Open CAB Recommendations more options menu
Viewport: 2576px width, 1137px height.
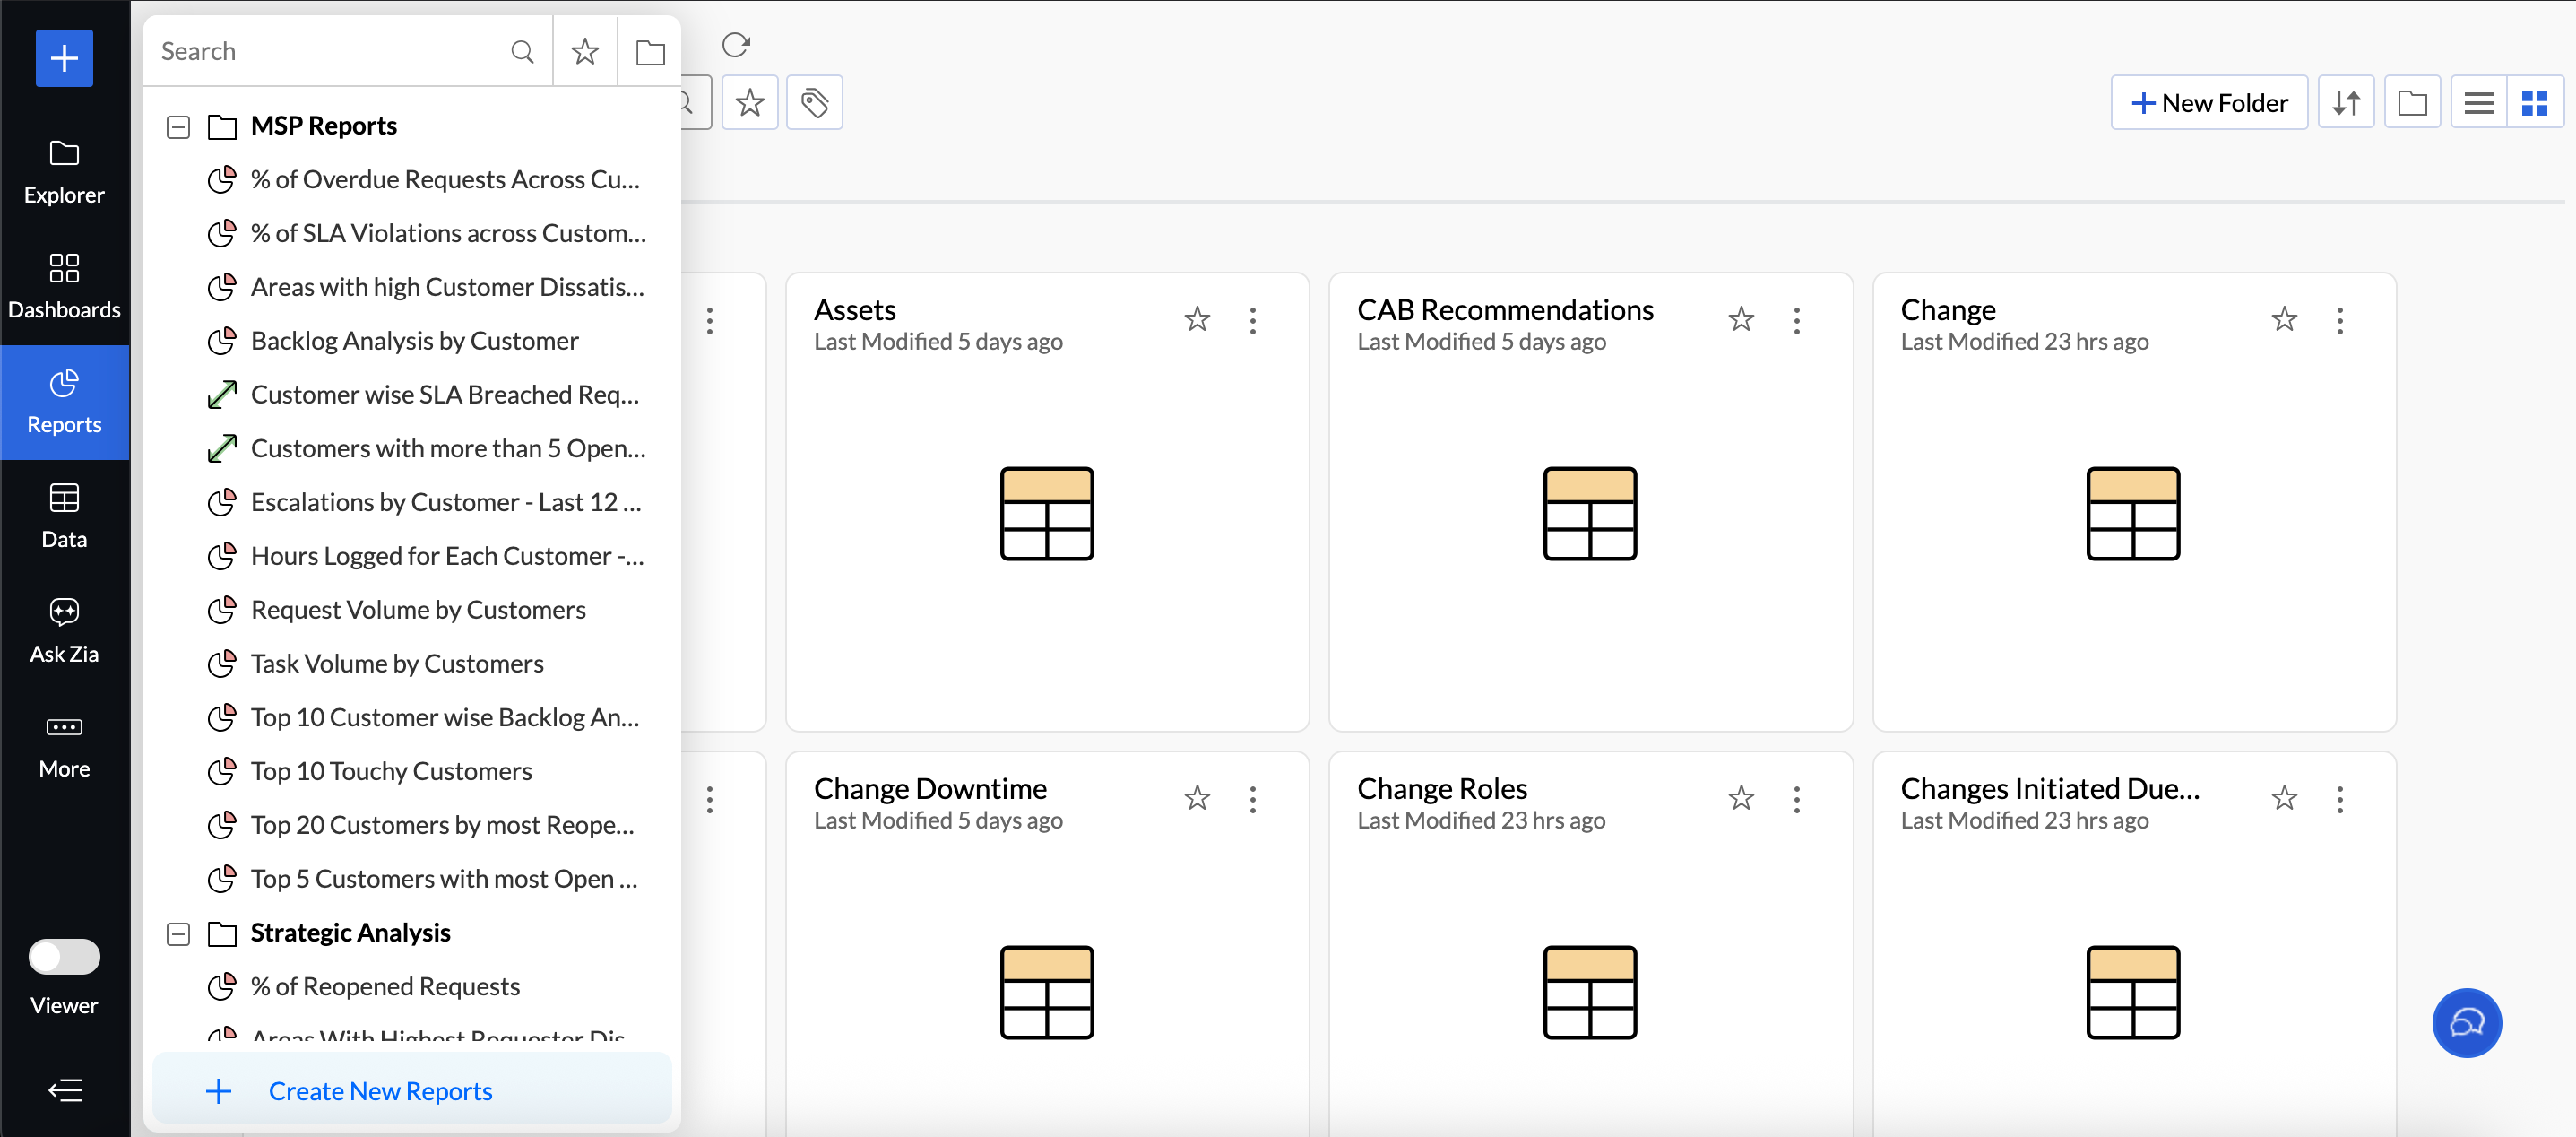coord(1796,320)
